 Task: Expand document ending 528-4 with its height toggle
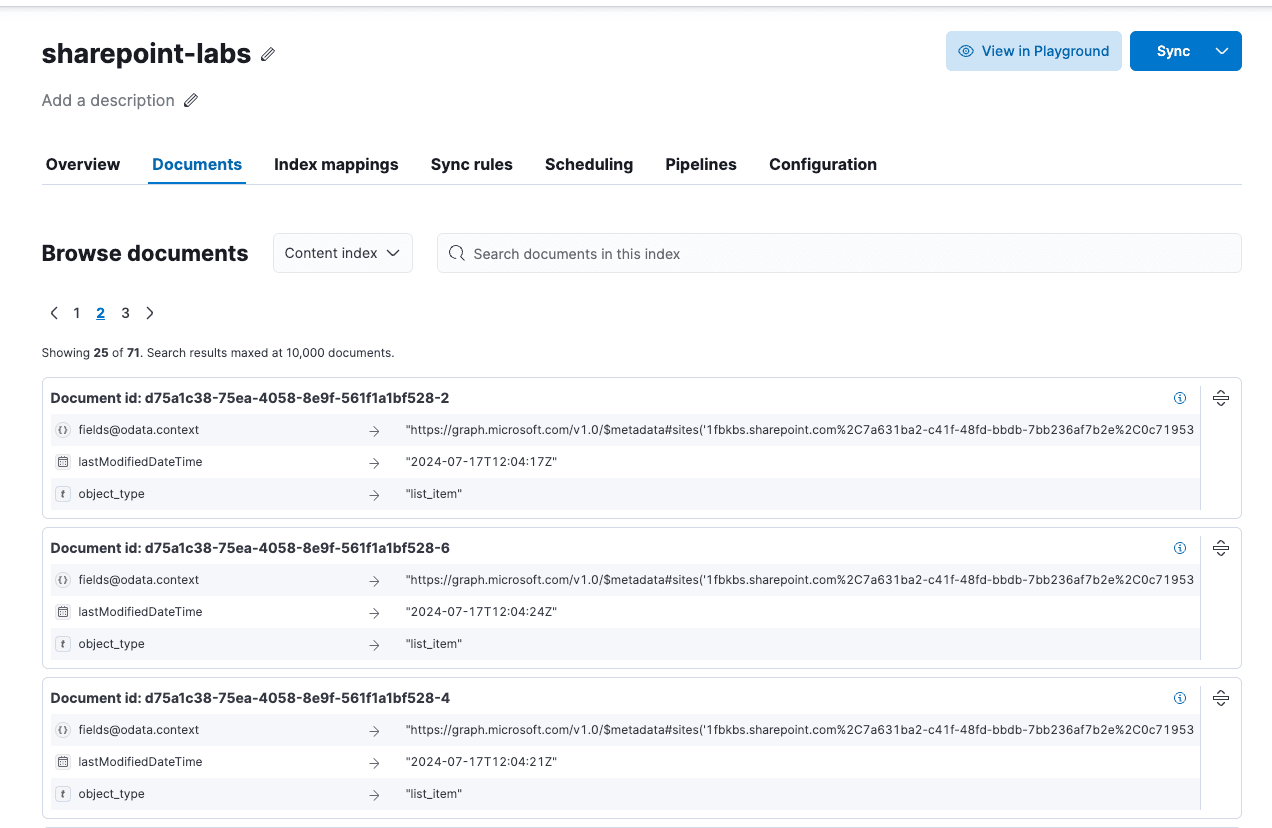[x=1221, y=697]
